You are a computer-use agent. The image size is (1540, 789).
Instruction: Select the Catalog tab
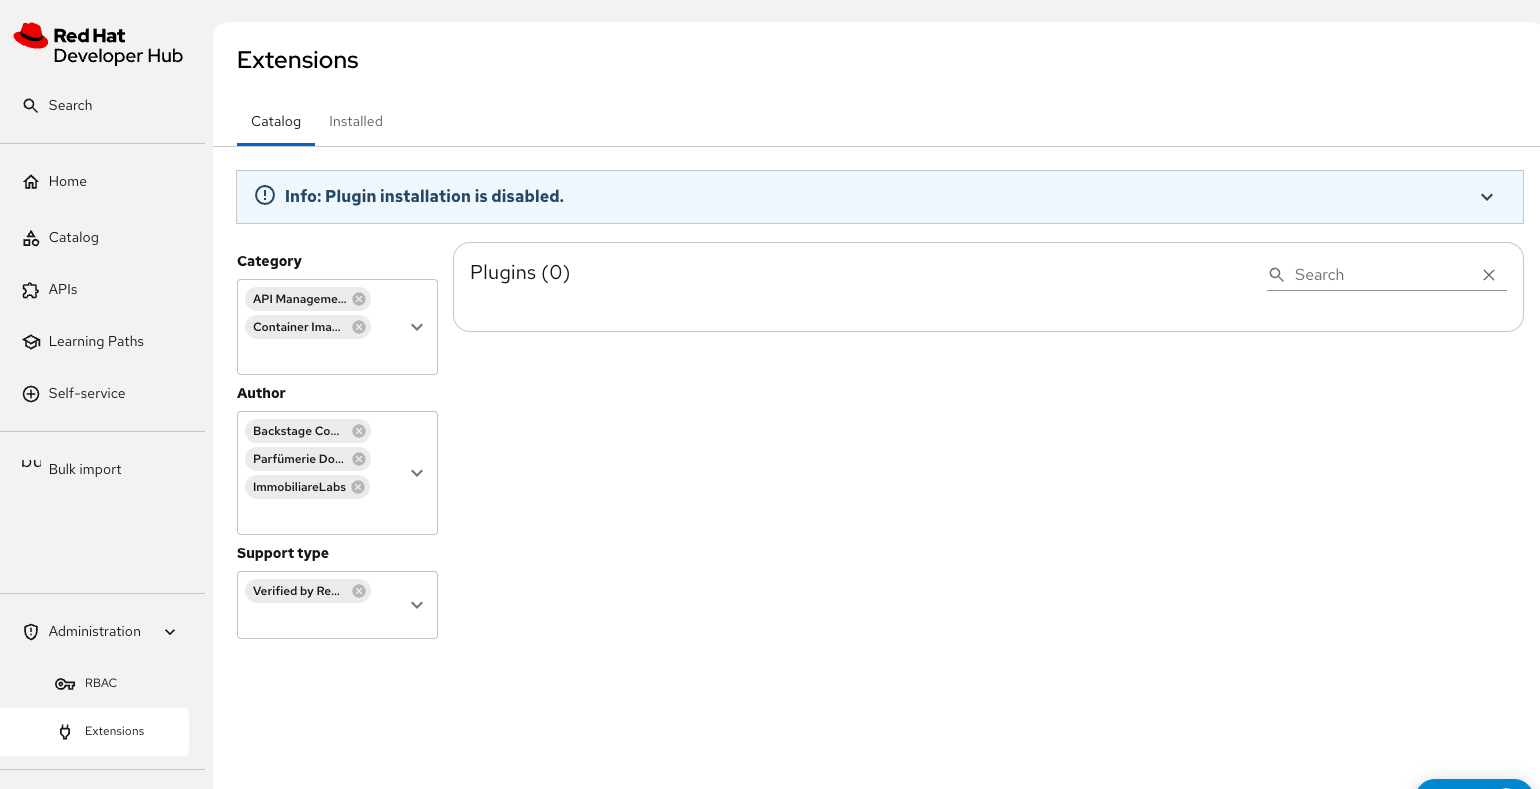(x=276, y=121)
